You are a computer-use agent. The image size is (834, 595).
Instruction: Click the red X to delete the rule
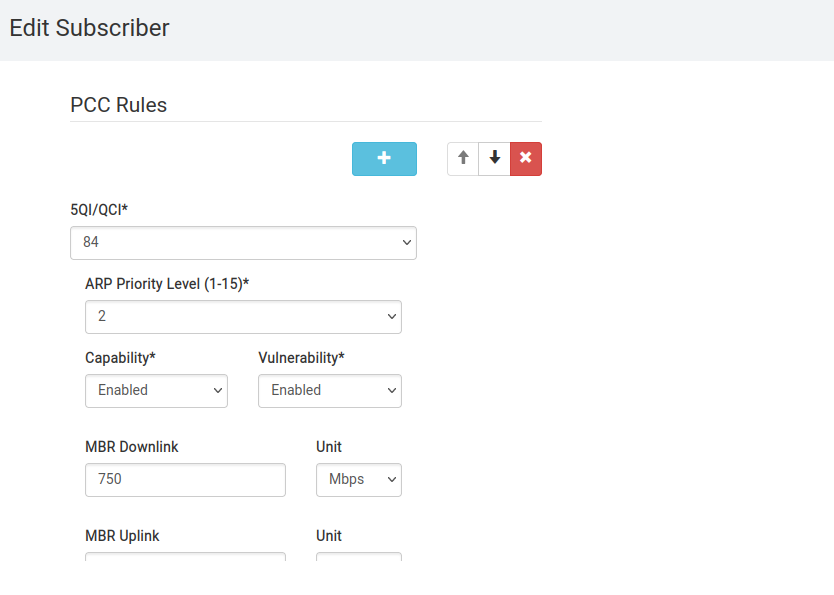(526, 158)
